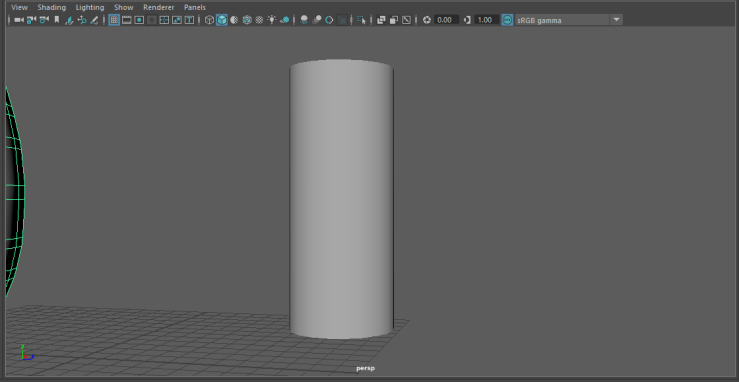Select the Grease Pencil tool icon
This screenshot has width=739, height=382.
pos(94,20)
